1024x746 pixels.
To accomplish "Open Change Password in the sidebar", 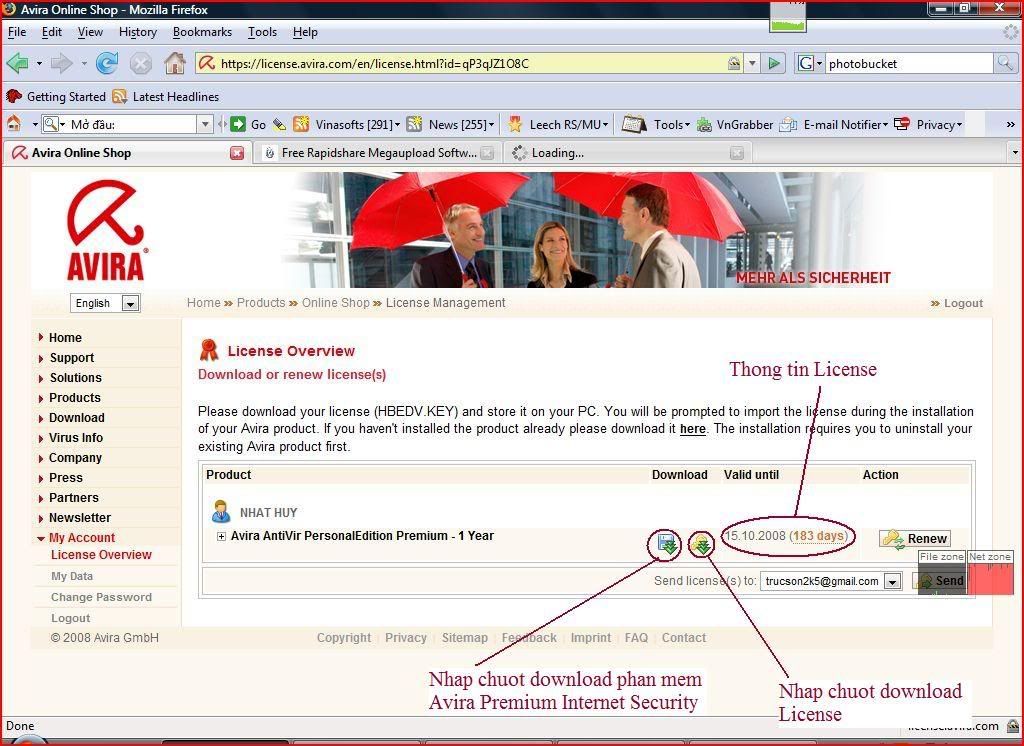I will click(x=101, y=597).
